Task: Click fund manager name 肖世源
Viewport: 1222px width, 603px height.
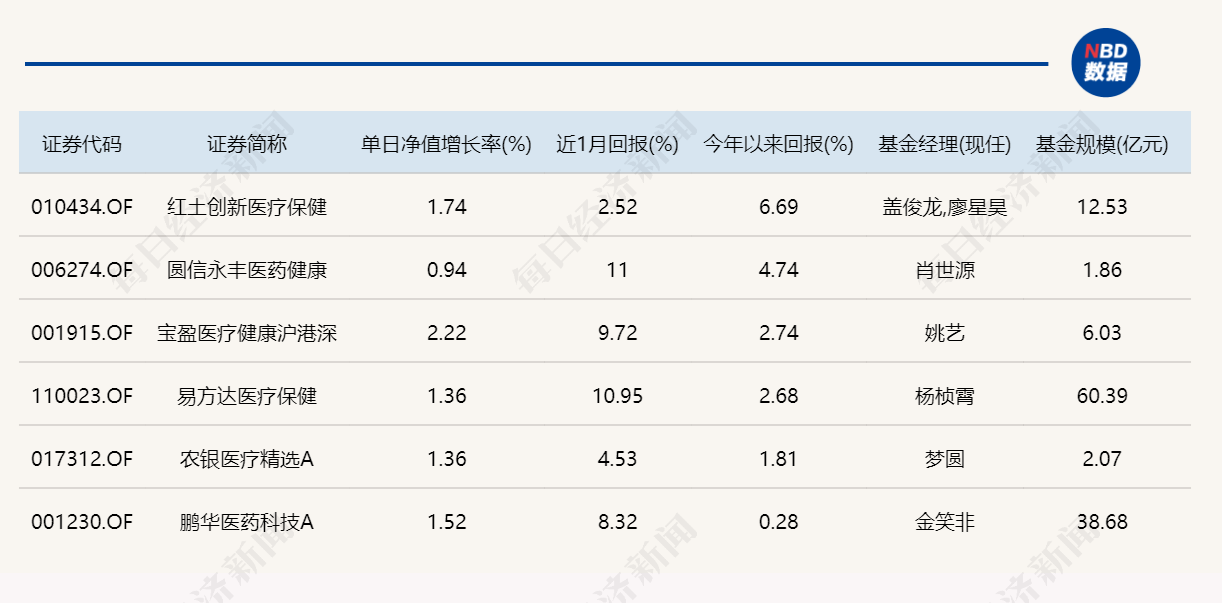Action: [x=945, y=270]
